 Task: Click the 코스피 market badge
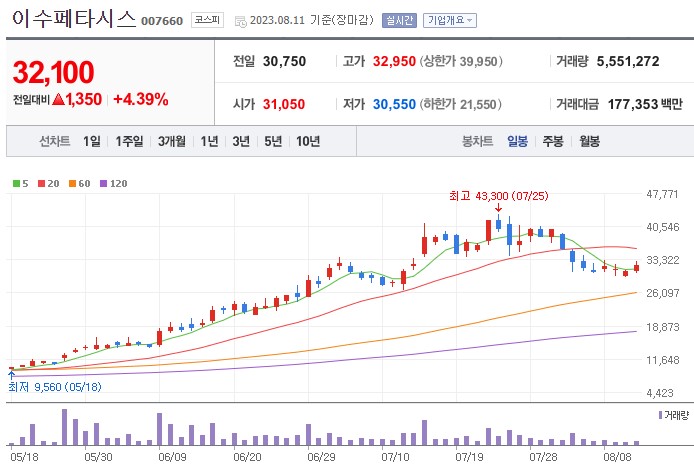pos(207,20)
